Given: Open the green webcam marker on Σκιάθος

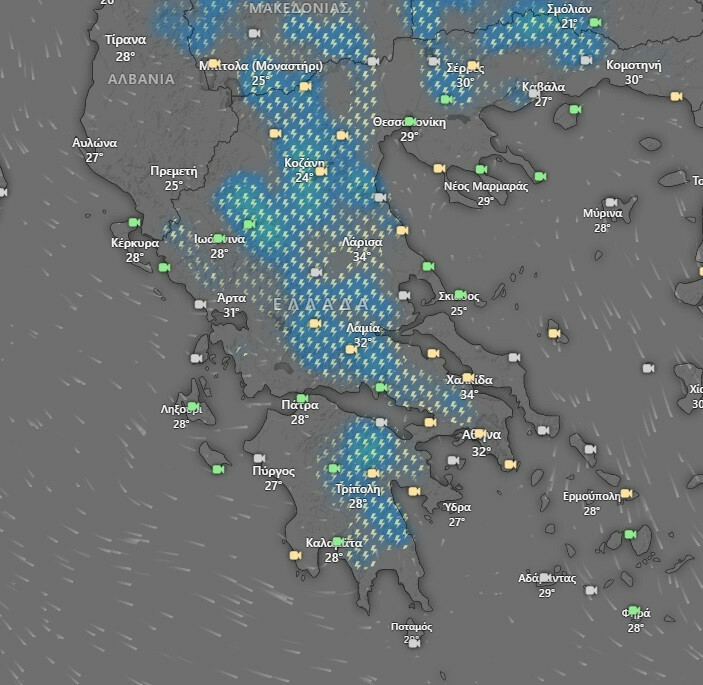Looking at the screenshot, I should point(459,295).
